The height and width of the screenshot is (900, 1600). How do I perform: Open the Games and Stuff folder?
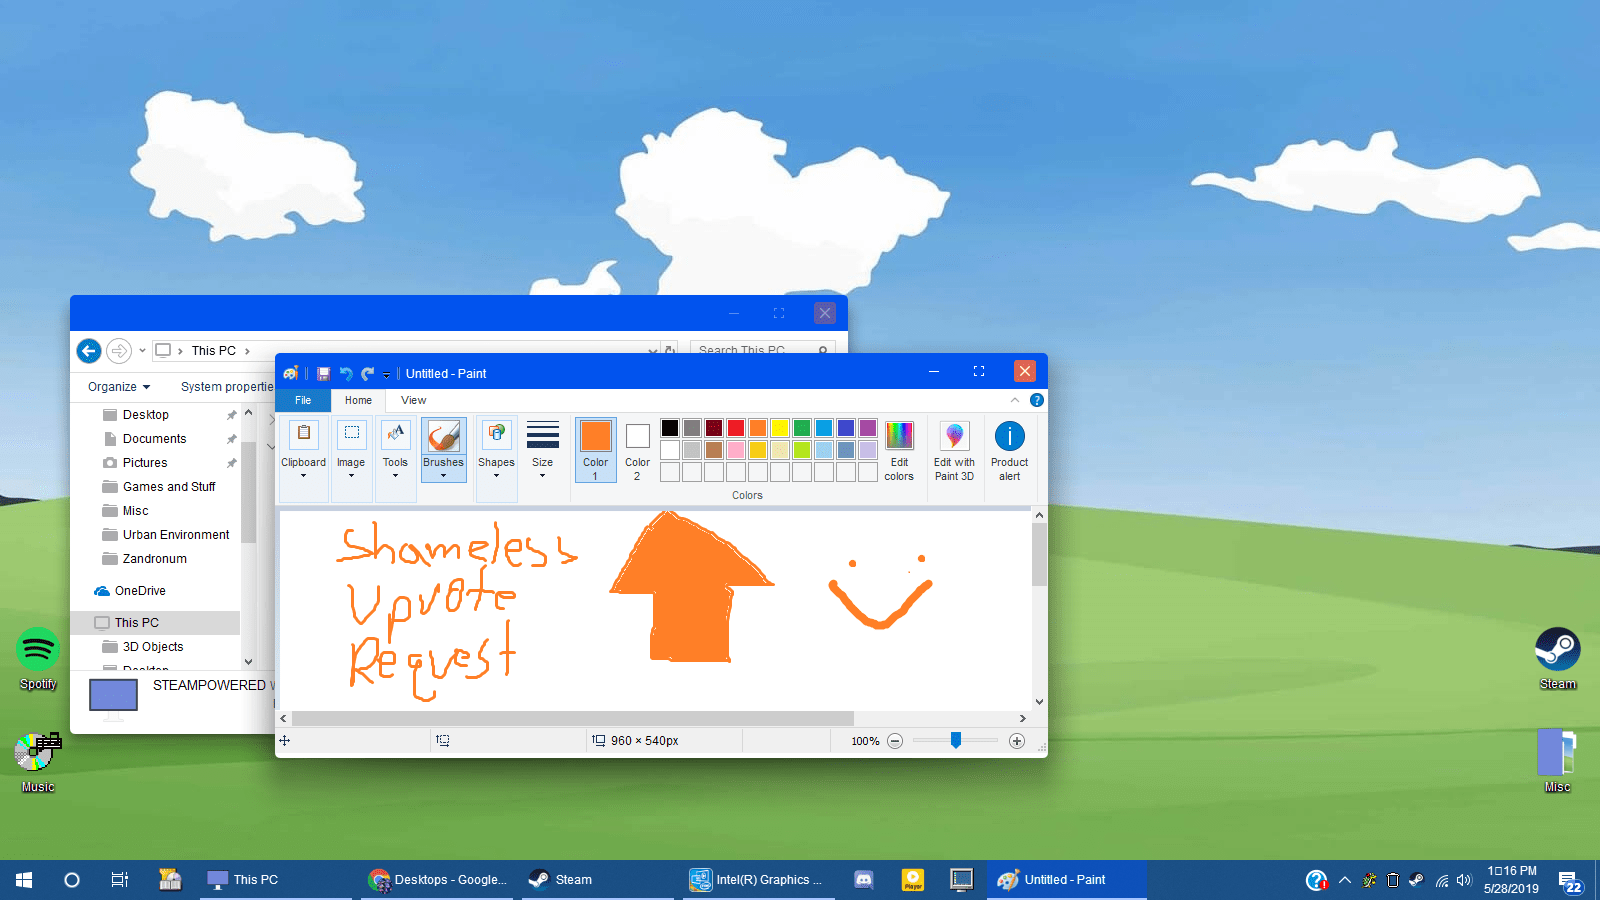[x=169, y=487]
